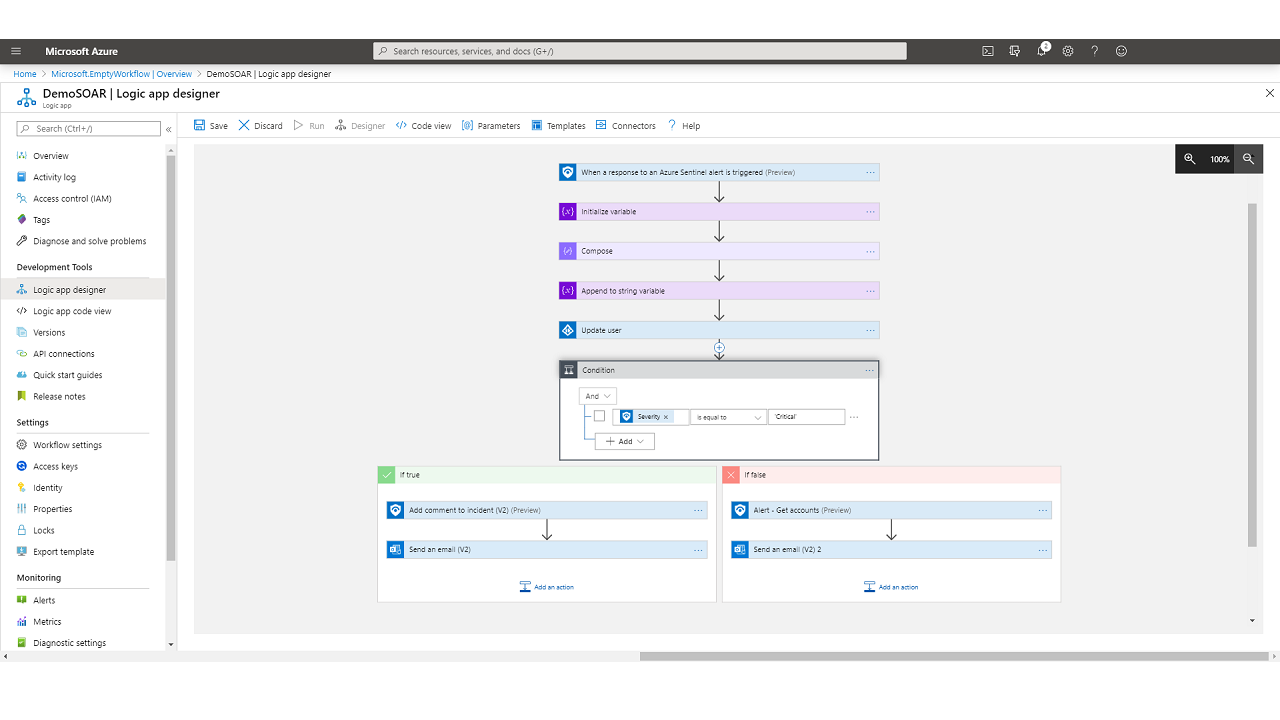The height and width of the screenshot is (720, 1280).
Task: Click the Append to string variable icon
Action: click(568, 291)
